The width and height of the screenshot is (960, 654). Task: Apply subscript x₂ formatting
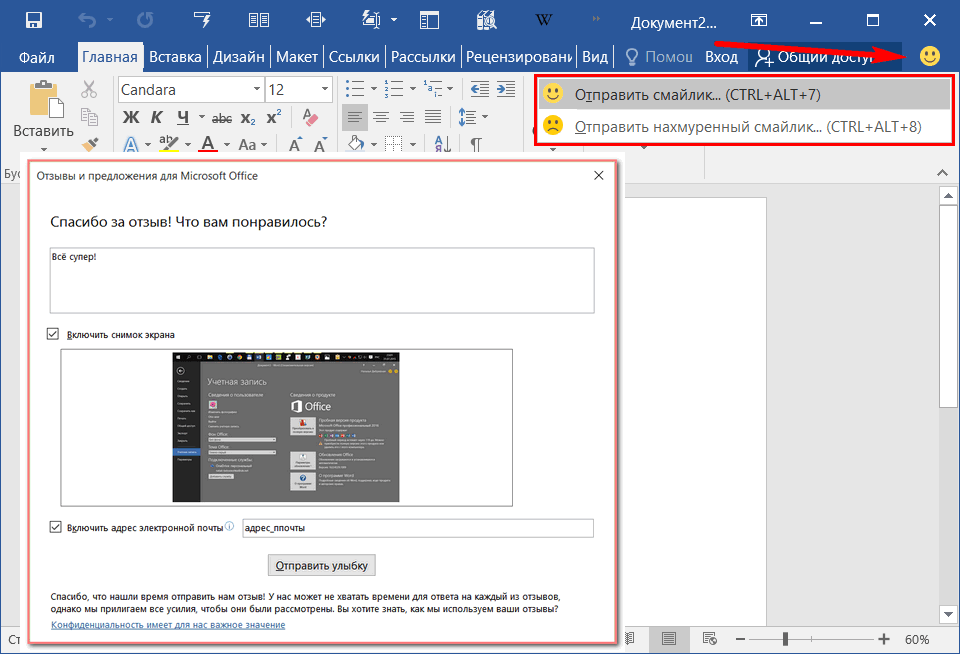click(x=248, y=118)
